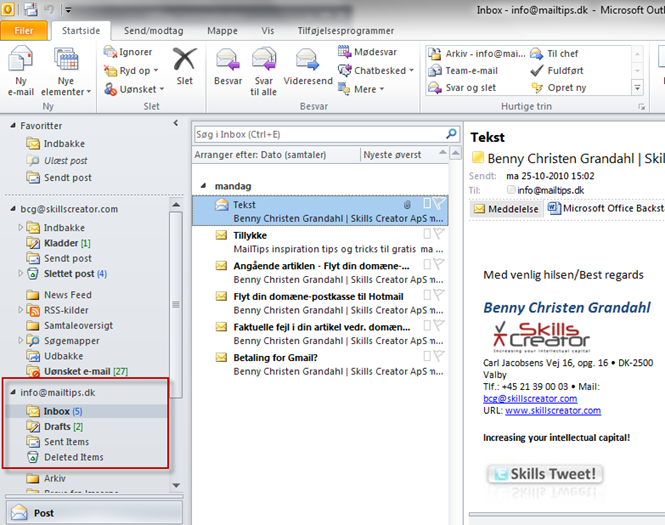
Task: Toggle the flag on the Tillykke message
Action: (x=439, y=234)
